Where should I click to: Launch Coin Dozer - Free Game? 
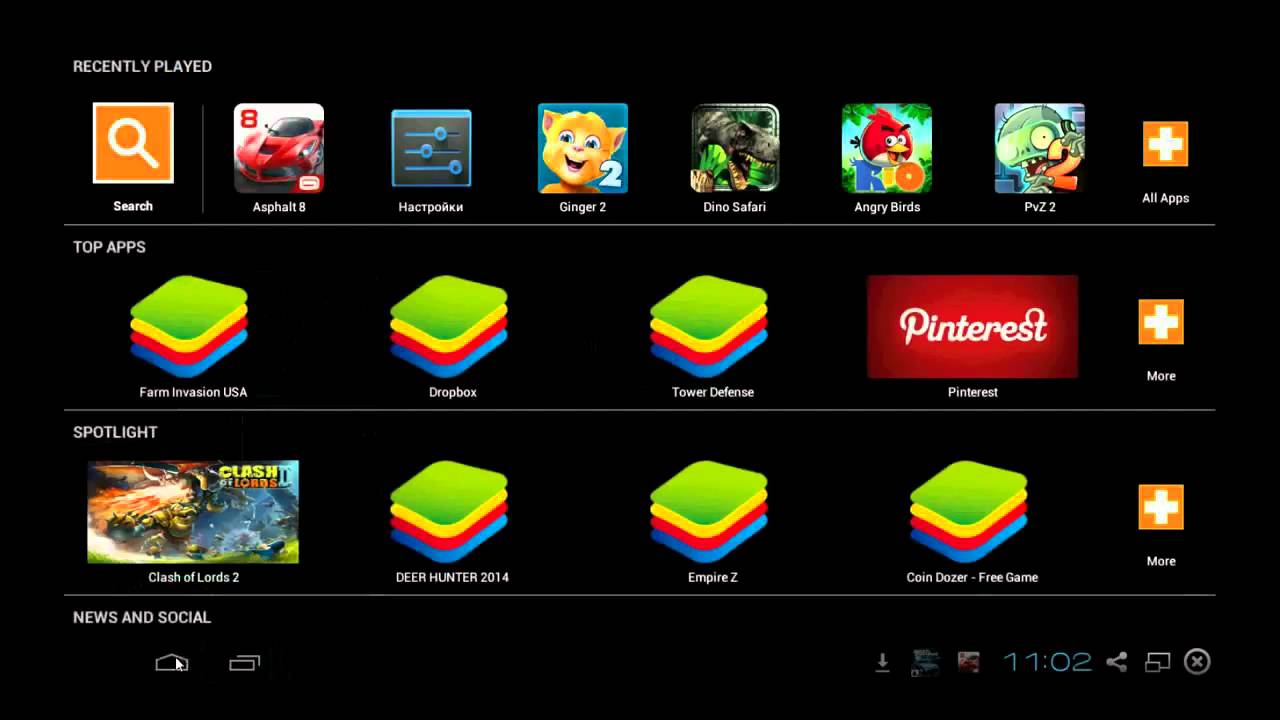click(x=969, y=512)
